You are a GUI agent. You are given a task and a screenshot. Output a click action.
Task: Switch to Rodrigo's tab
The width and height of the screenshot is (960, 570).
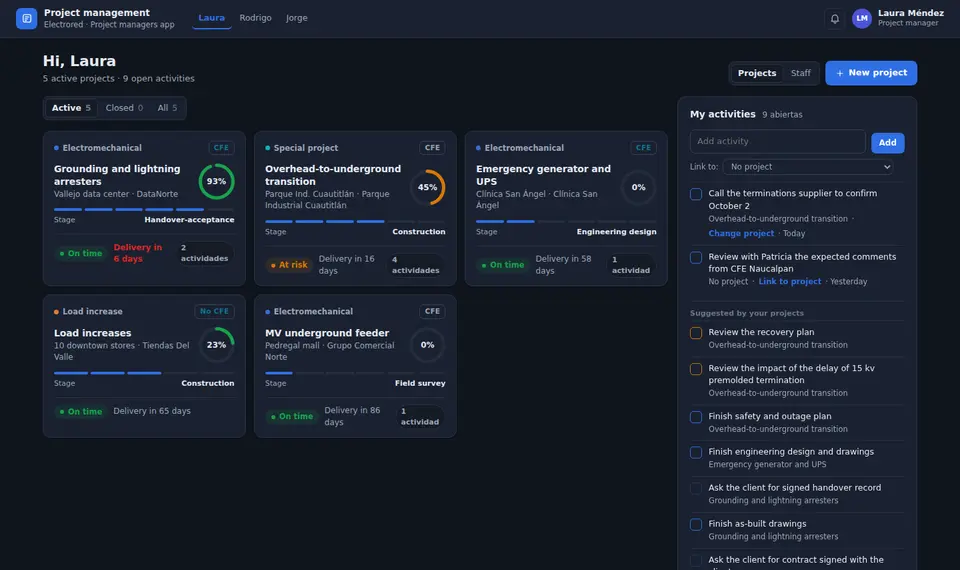tap(255, 18)
